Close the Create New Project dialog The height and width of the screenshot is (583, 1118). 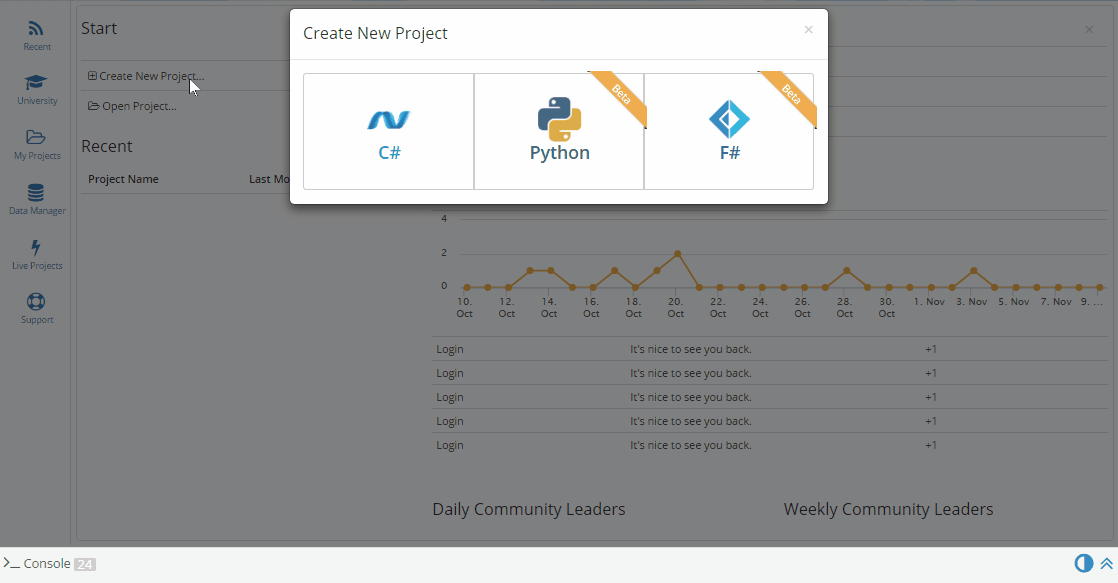pyautogui.click(x=808, y=30)
